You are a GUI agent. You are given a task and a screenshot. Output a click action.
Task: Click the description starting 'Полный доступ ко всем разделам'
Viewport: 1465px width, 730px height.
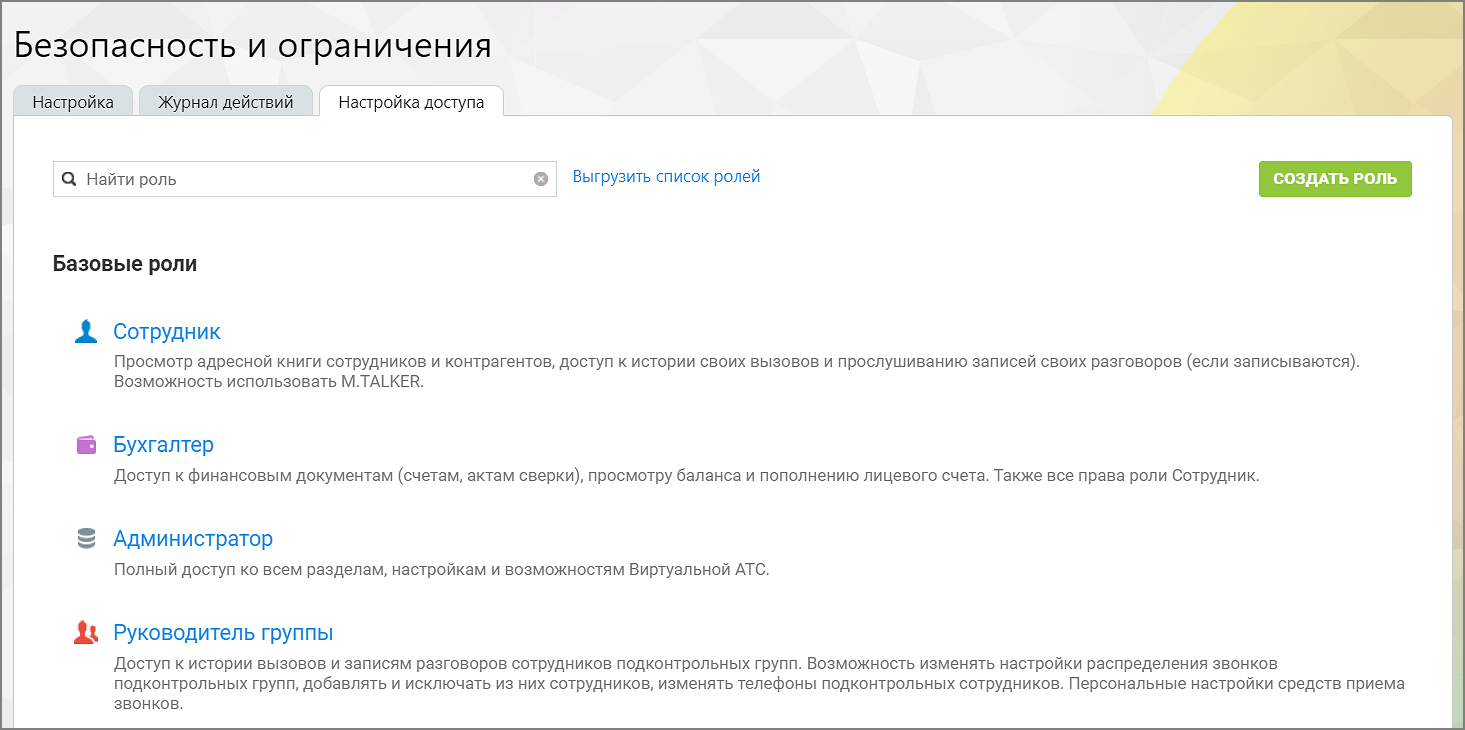tap(441, 570)
